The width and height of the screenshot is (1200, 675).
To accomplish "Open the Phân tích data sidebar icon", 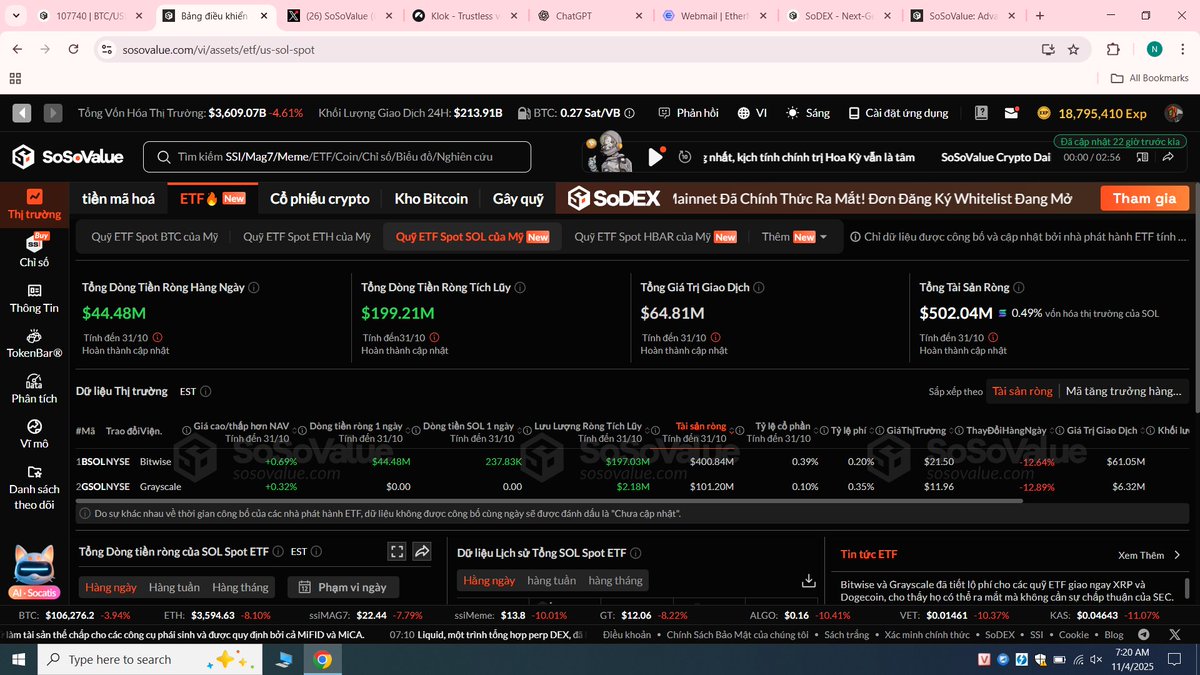I will pyautogui.click(x=34, y=388).
